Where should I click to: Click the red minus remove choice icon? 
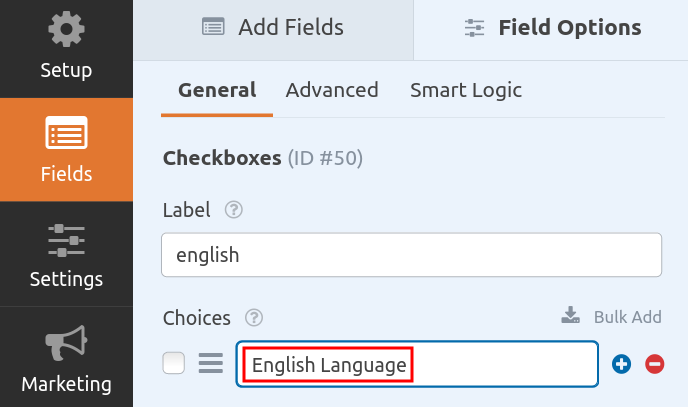click(655, 364)
